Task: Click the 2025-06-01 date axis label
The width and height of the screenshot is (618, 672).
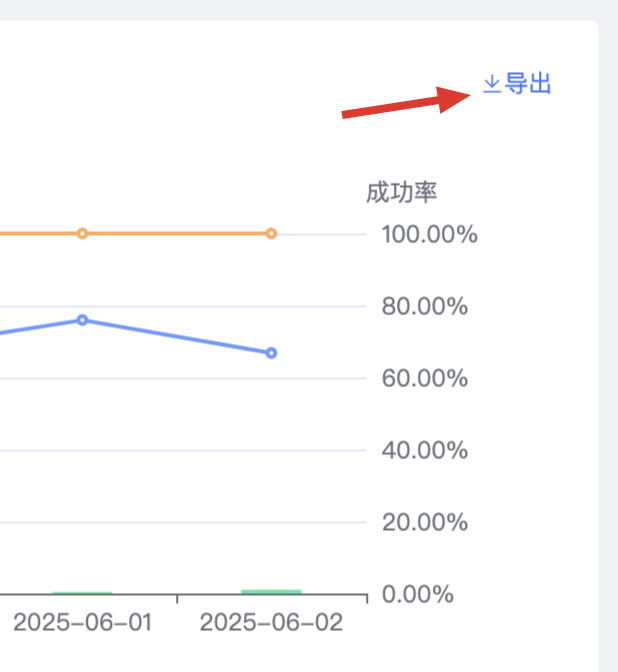Action: 82,622
